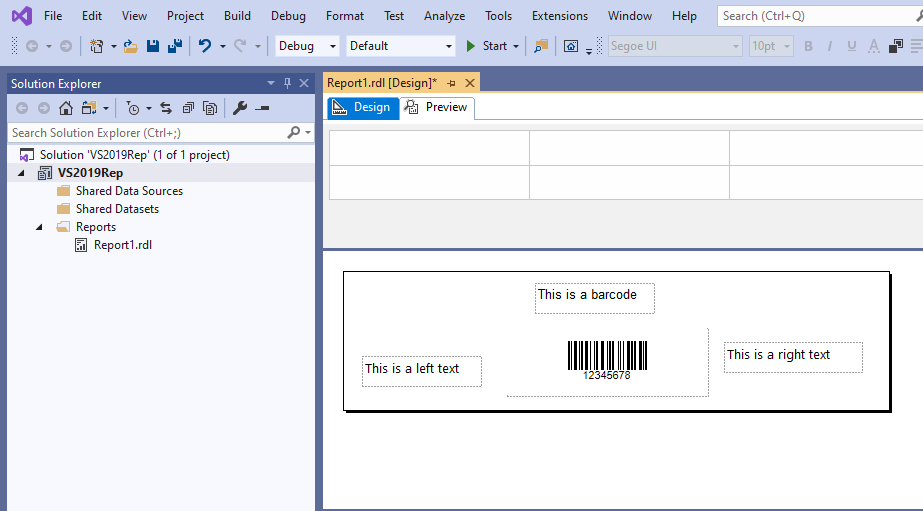Collapse the VS2019Rep project node

(21, 173)
